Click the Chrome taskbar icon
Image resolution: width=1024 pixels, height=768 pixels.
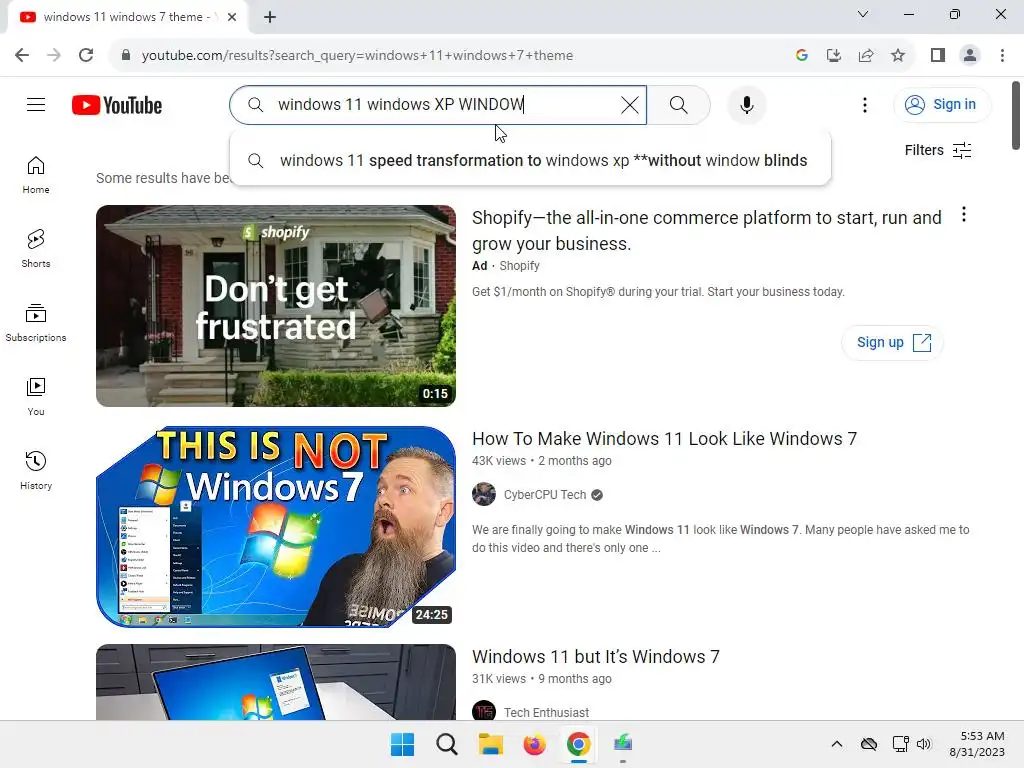[579, 744]
